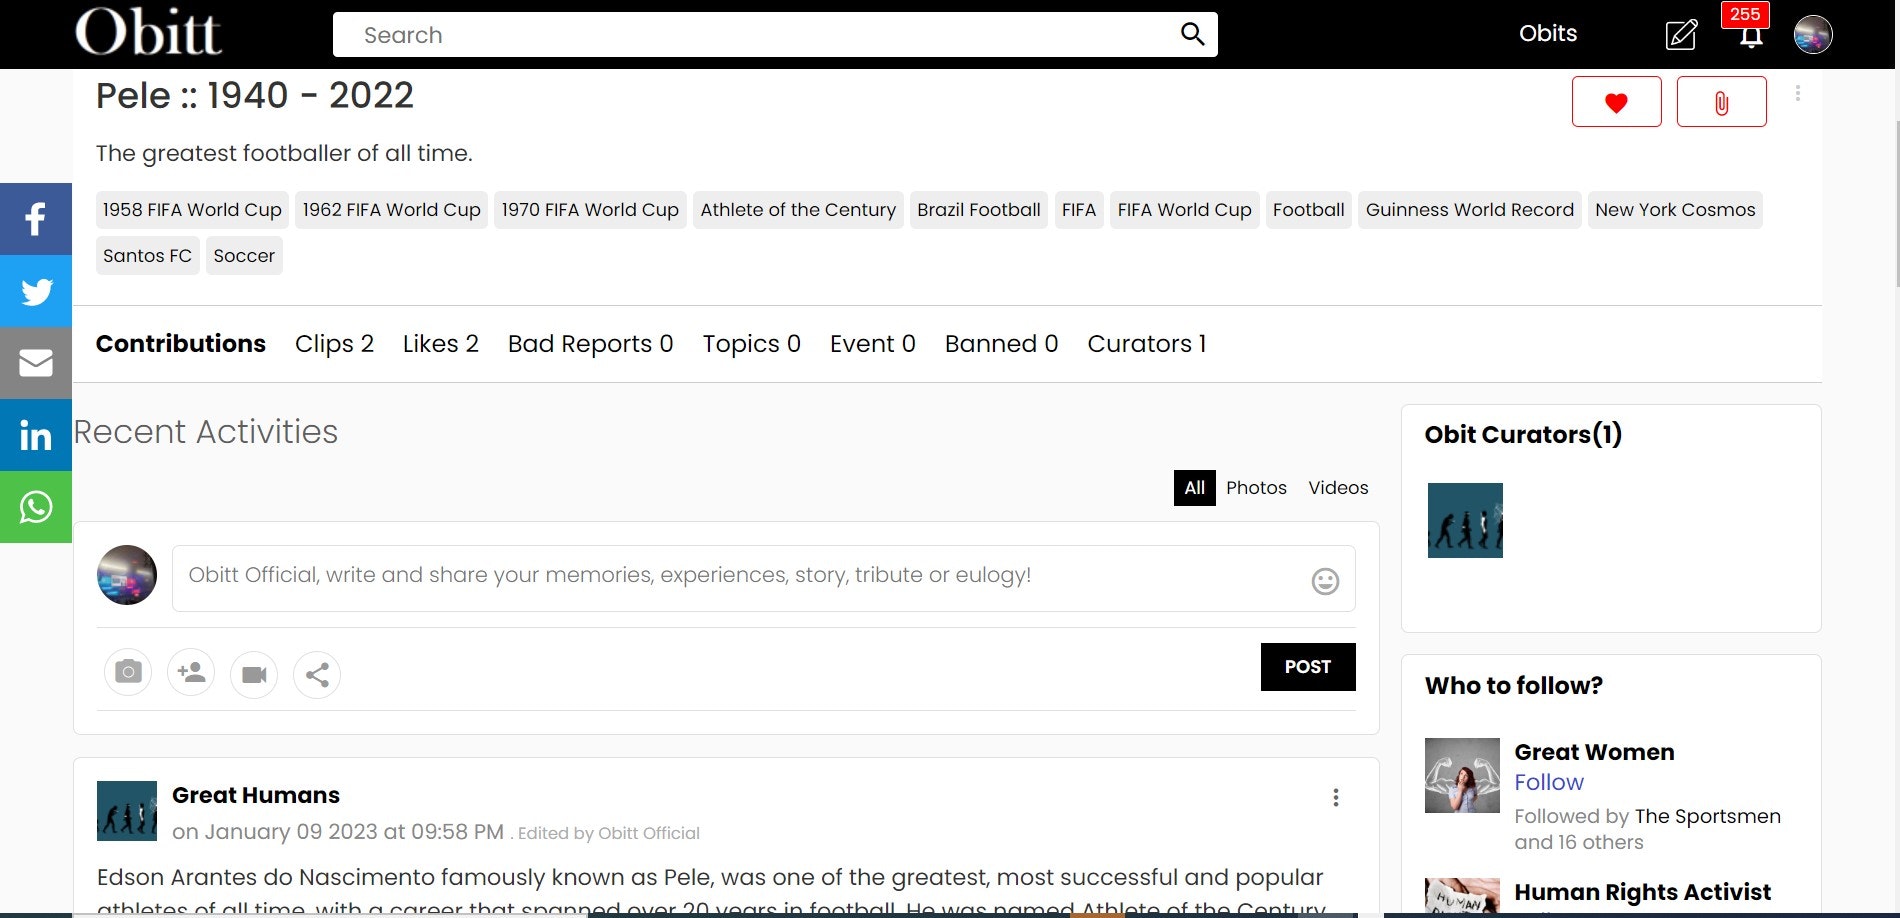Share via email envelope icon

[36, 363]
